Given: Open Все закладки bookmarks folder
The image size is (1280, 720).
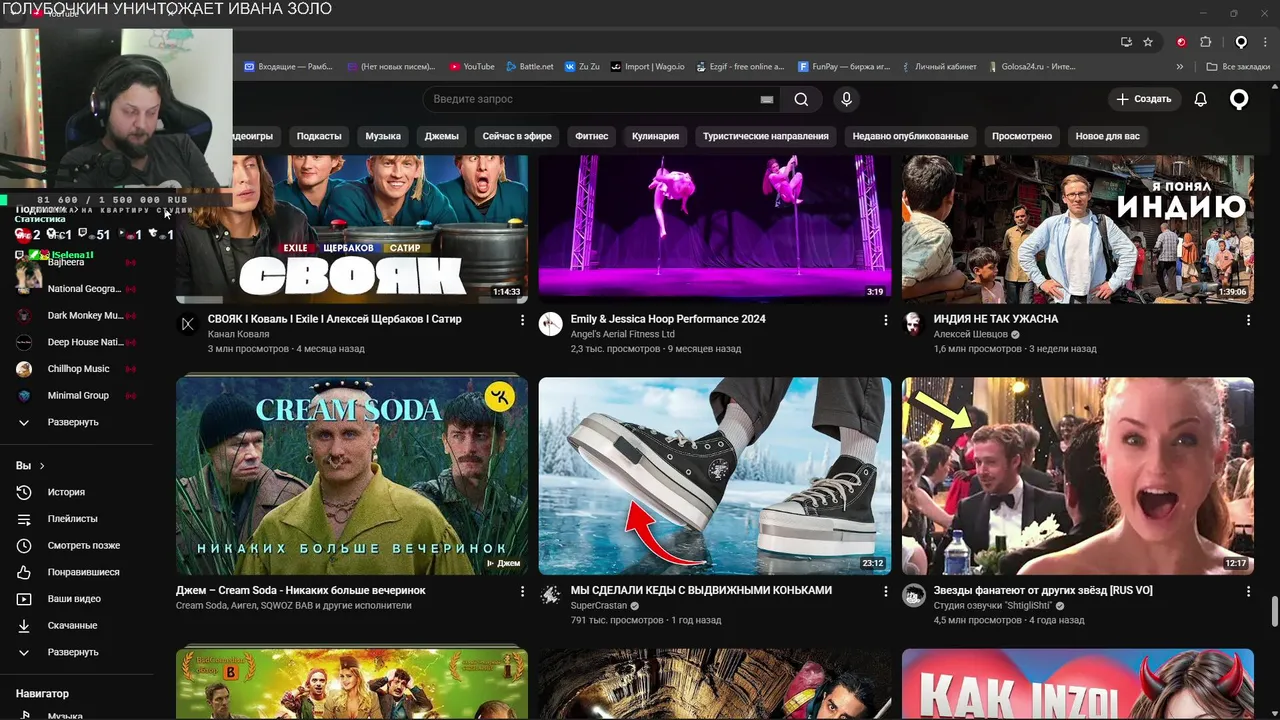Looking at the screenshot, I should [x=1238, y=67].
